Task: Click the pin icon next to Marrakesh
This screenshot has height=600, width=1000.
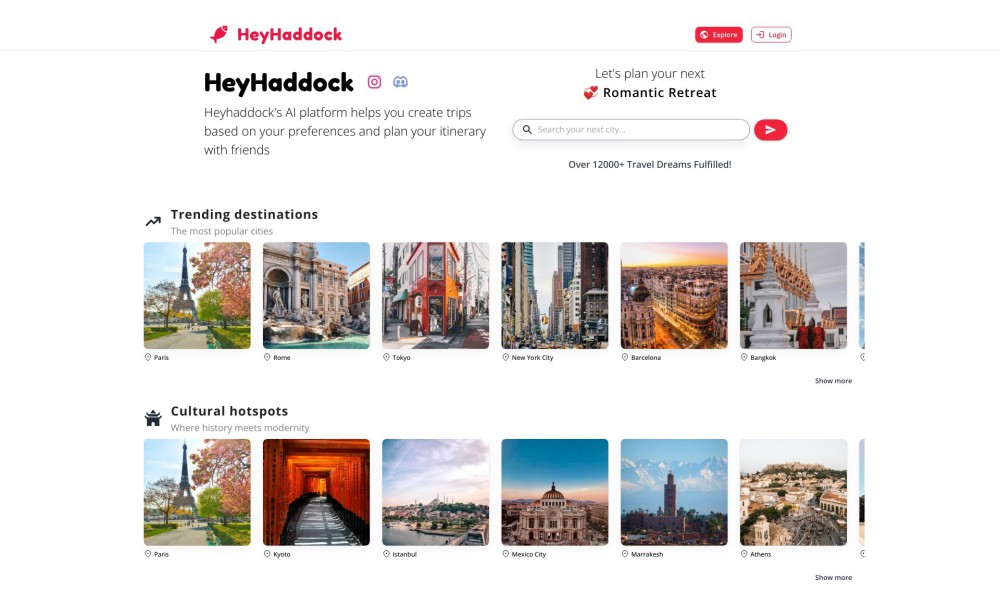Action: (x=625, y=554)
